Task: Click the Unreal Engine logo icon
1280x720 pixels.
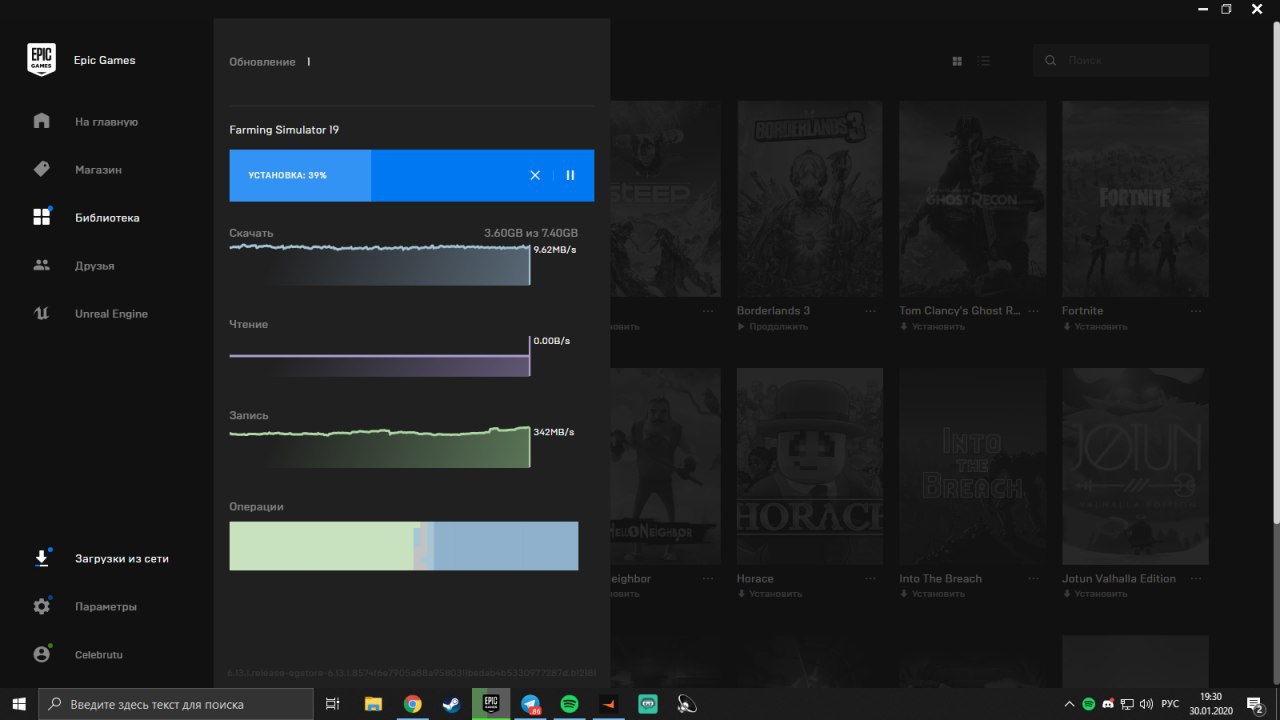Action: pos(42,313)
